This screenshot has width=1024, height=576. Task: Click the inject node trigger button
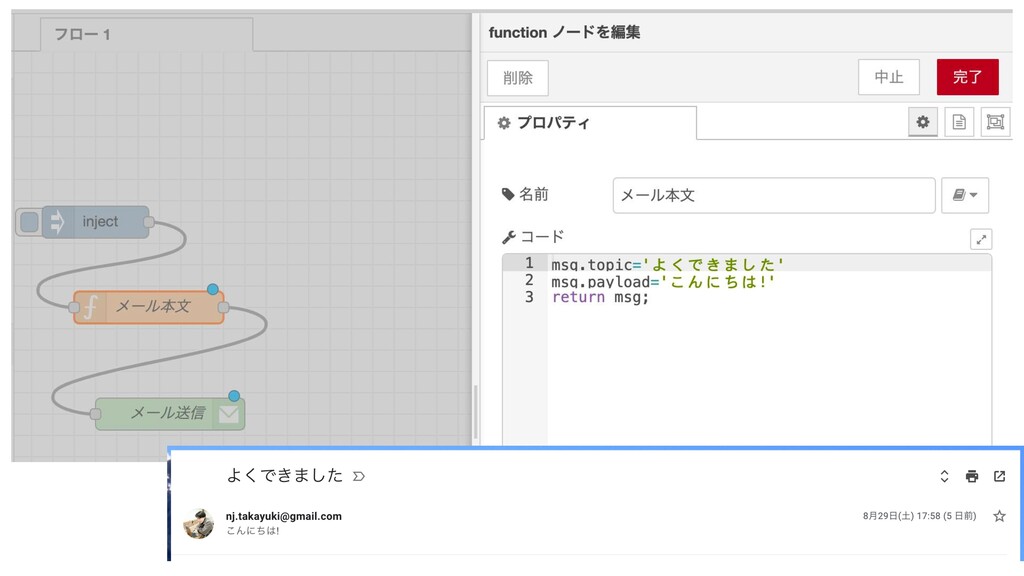pos(29,222)
